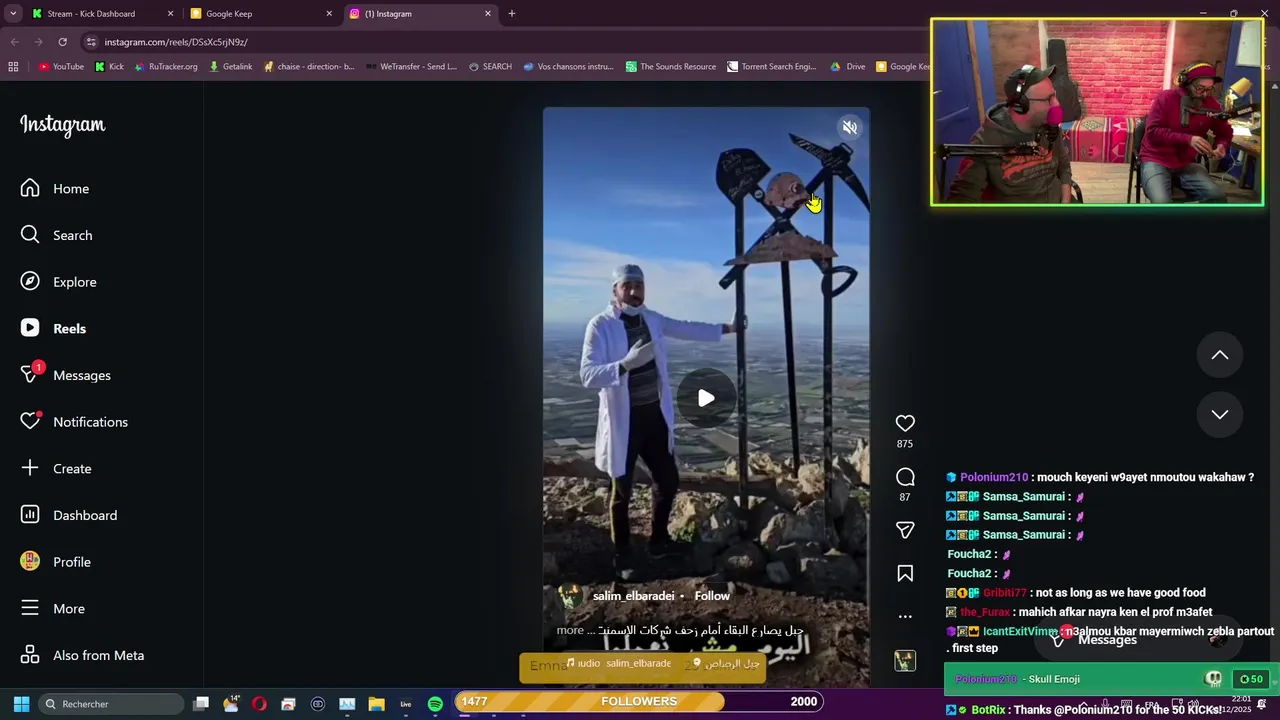
Task: Open the Opera icon in the taskbar
Action: pos(259,704)
